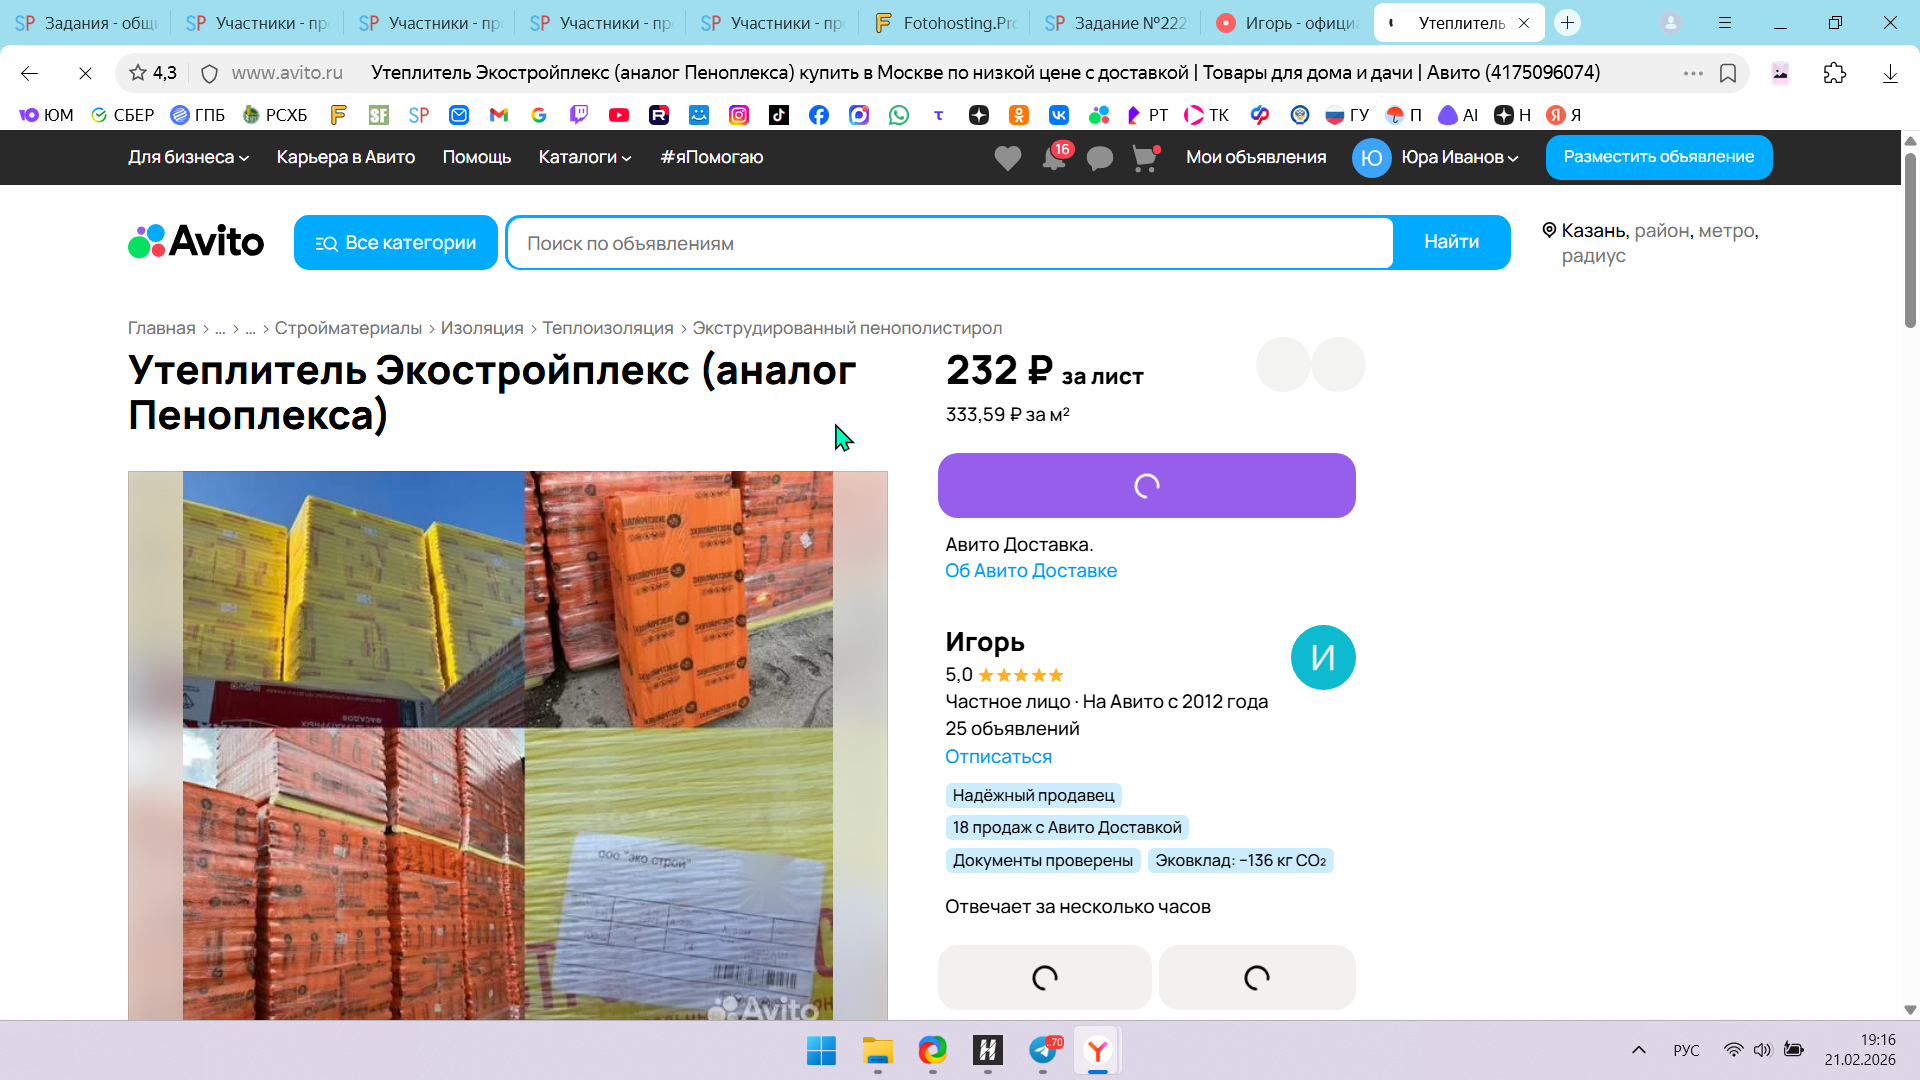Open YouTube bookmark in bookmarks bar

point(619,115)
